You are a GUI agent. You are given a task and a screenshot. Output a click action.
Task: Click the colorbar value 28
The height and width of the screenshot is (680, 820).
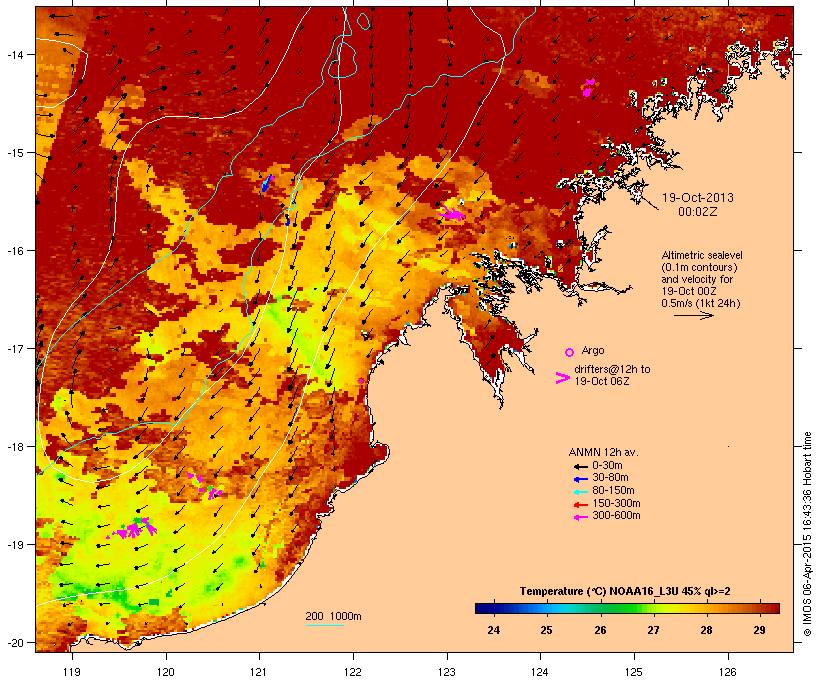pos(706,630)
